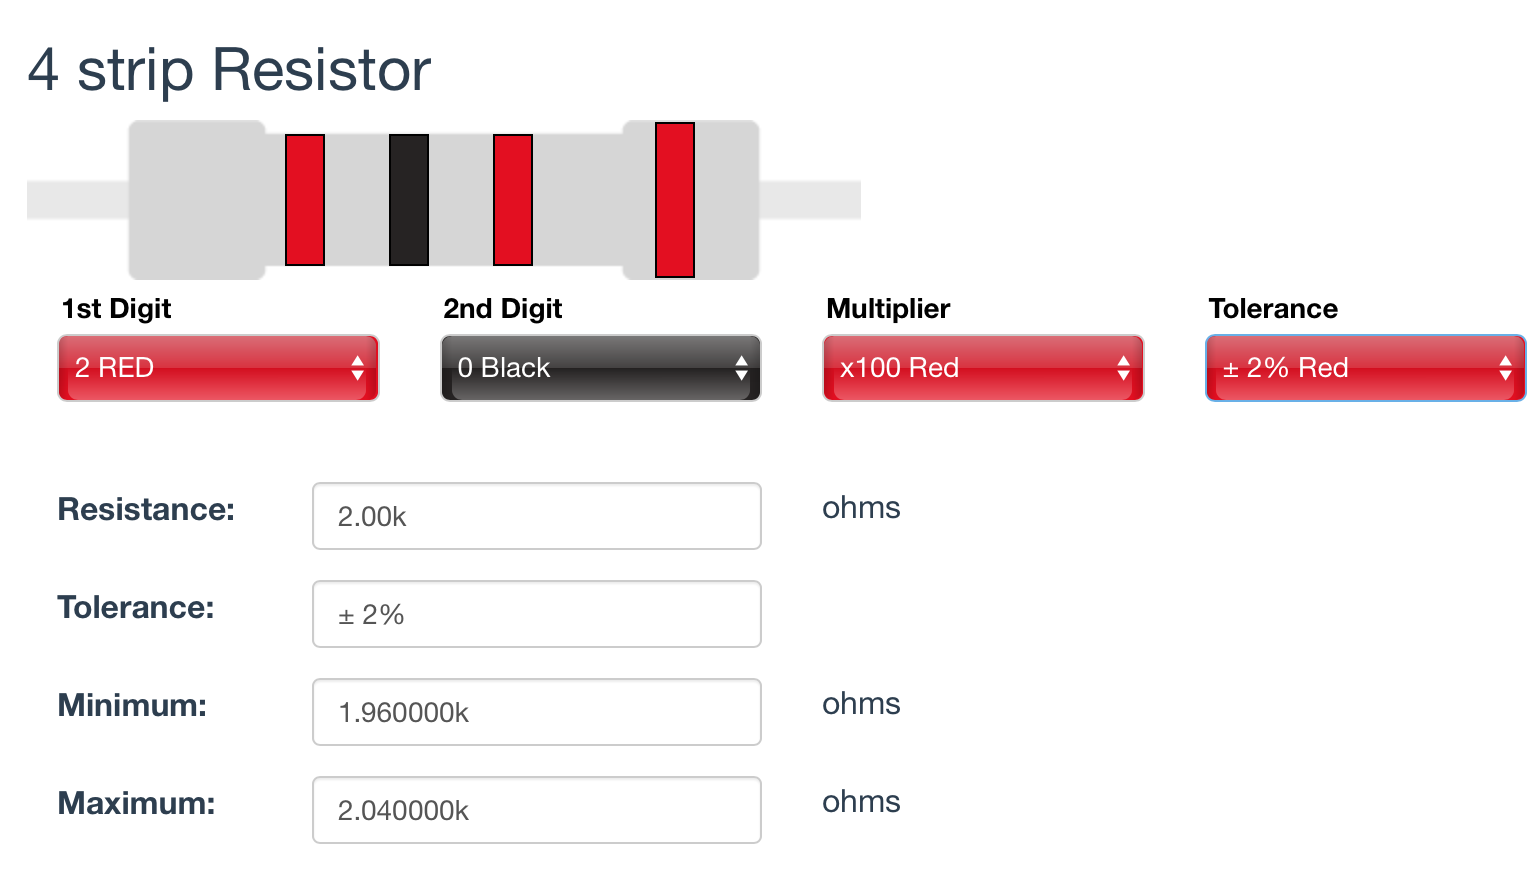Click the 'Multiplier' label text

point(888,309)
